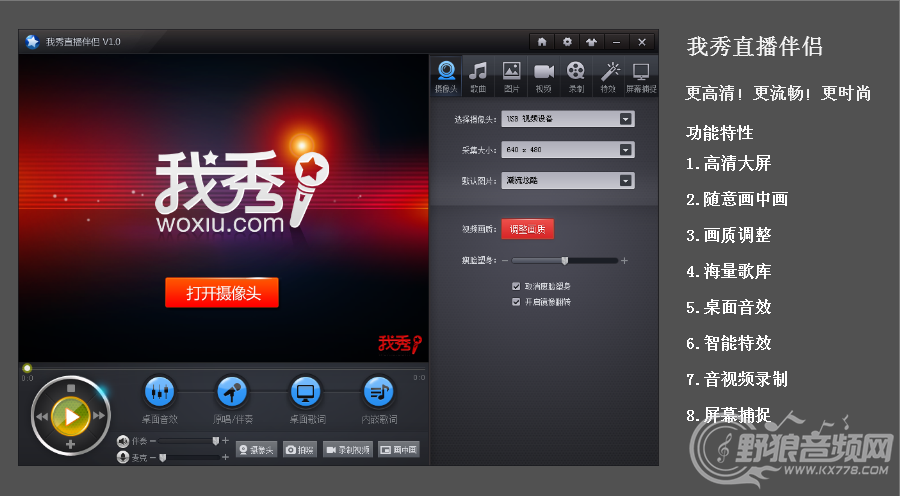
Task: Open the 屏幕捕捉 screen capture tab
Action: (641, 76)
